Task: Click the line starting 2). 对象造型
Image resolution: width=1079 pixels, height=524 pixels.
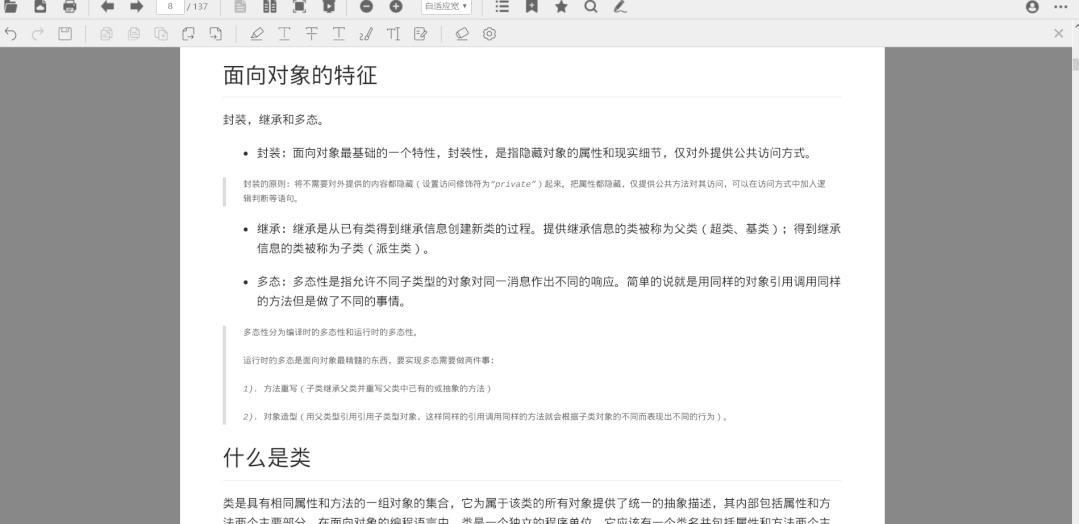Action: click(x=485, y=417)
